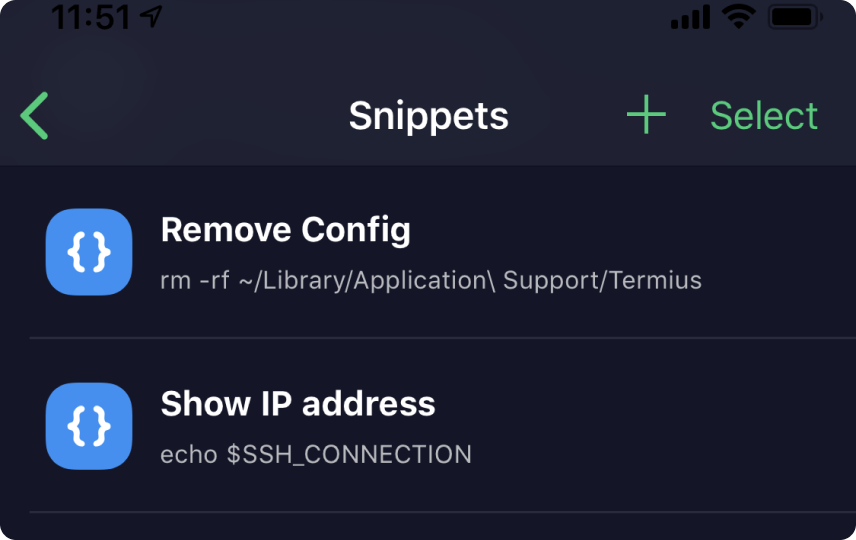Tap the 11:51 clock in status bar
Image resolution: width=856 pixels, height=540 pixels.
pyautogui.click(x=91, y=16)
